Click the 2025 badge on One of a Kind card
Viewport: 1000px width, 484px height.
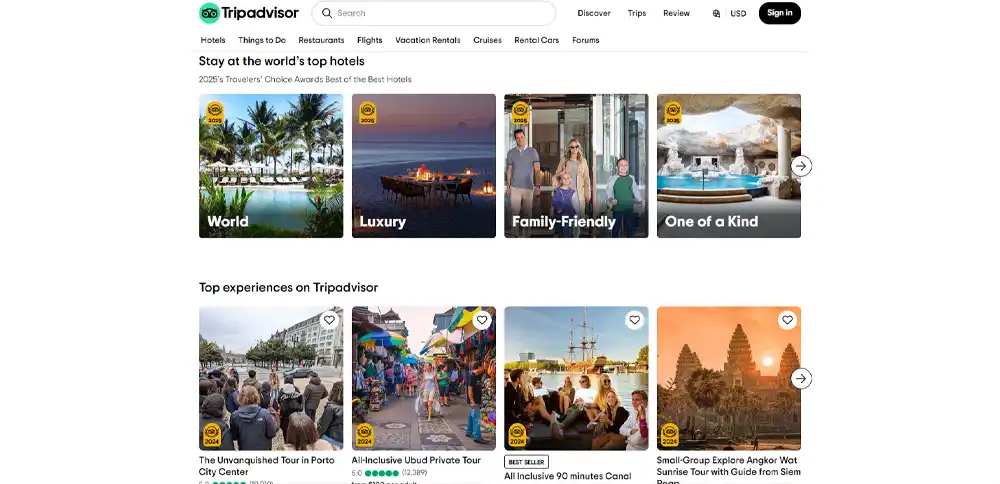[x=673, y=113]
